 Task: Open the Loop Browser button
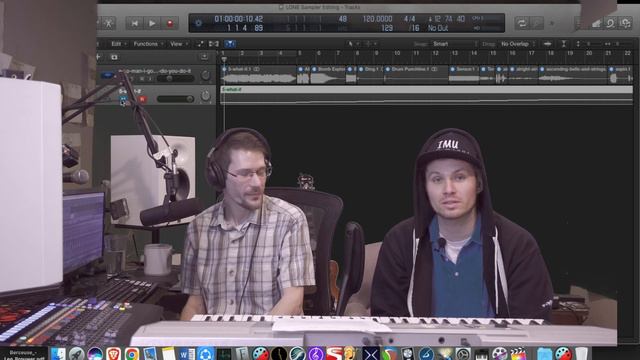point(611,24)
